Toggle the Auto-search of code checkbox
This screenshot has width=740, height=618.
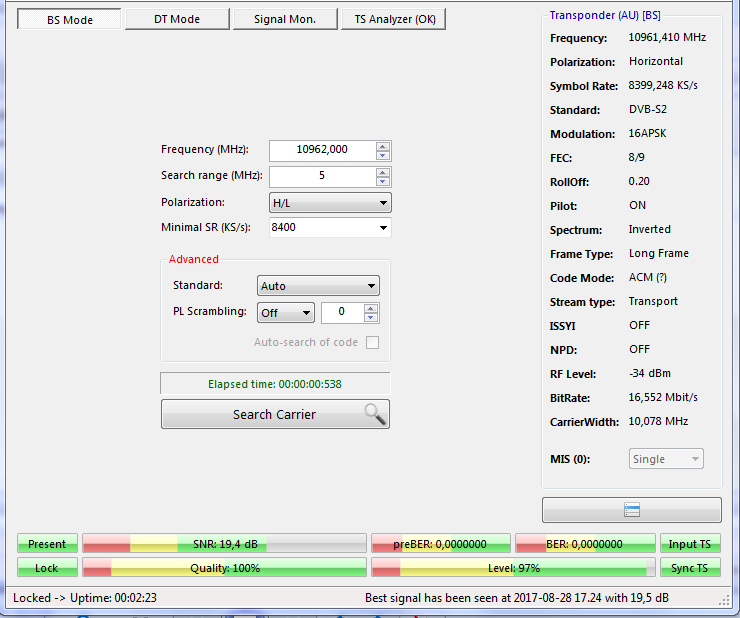coord(372,342)
